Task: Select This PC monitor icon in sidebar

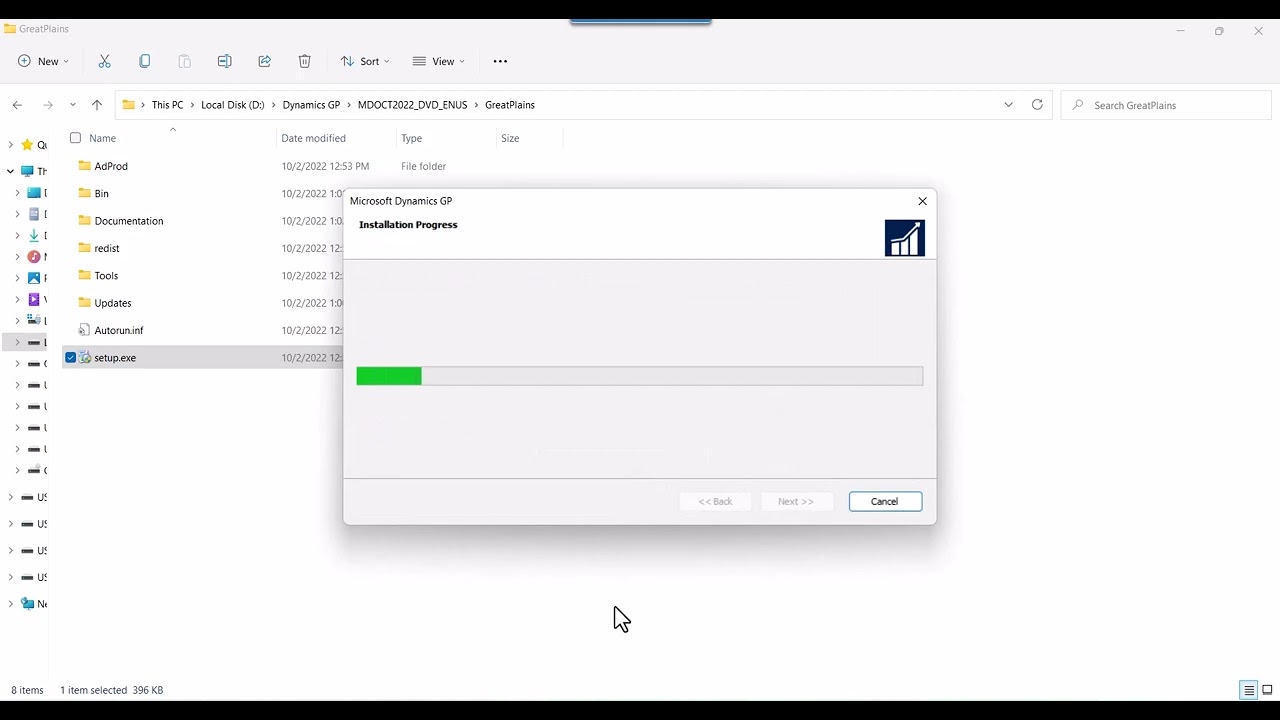Action: (27, 171)
